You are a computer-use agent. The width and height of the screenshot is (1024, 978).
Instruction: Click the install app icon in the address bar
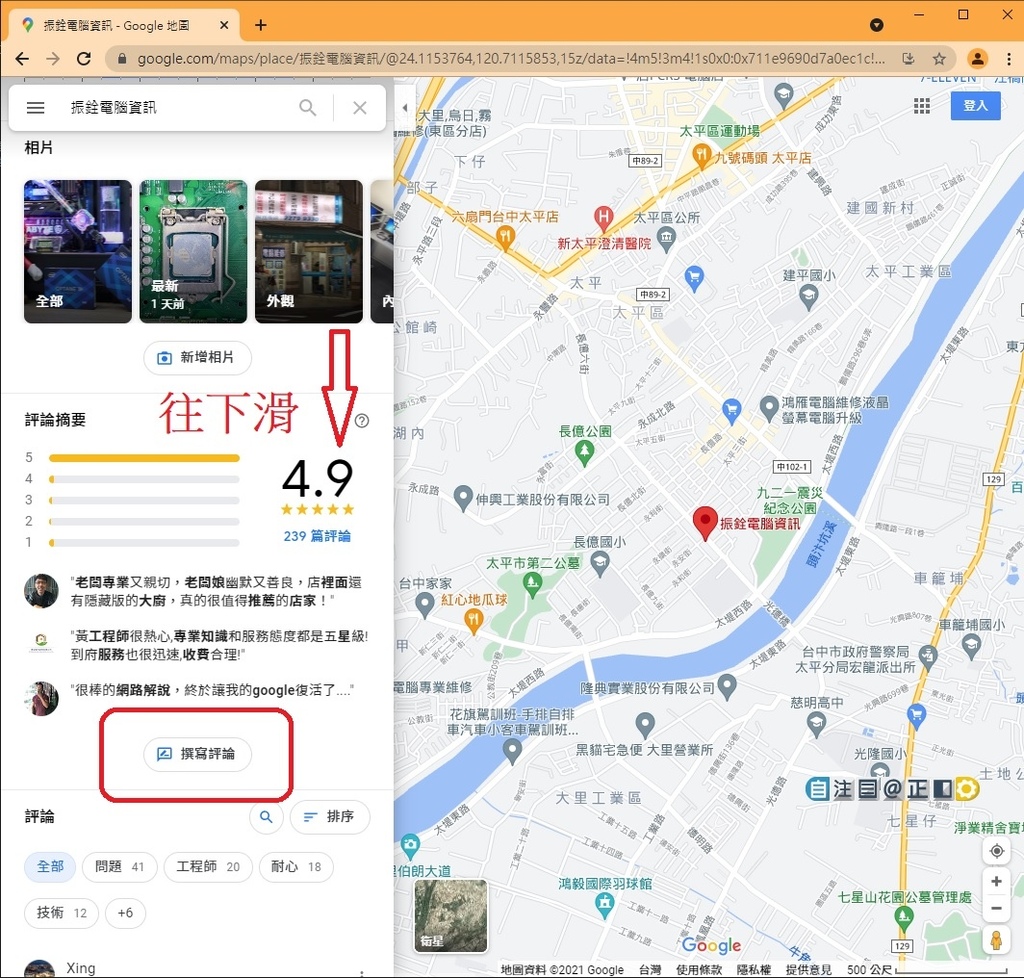tap(908, 59)
